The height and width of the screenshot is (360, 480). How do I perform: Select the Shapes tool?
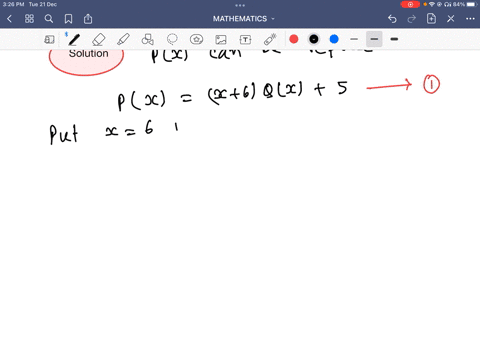coord(148,39)
